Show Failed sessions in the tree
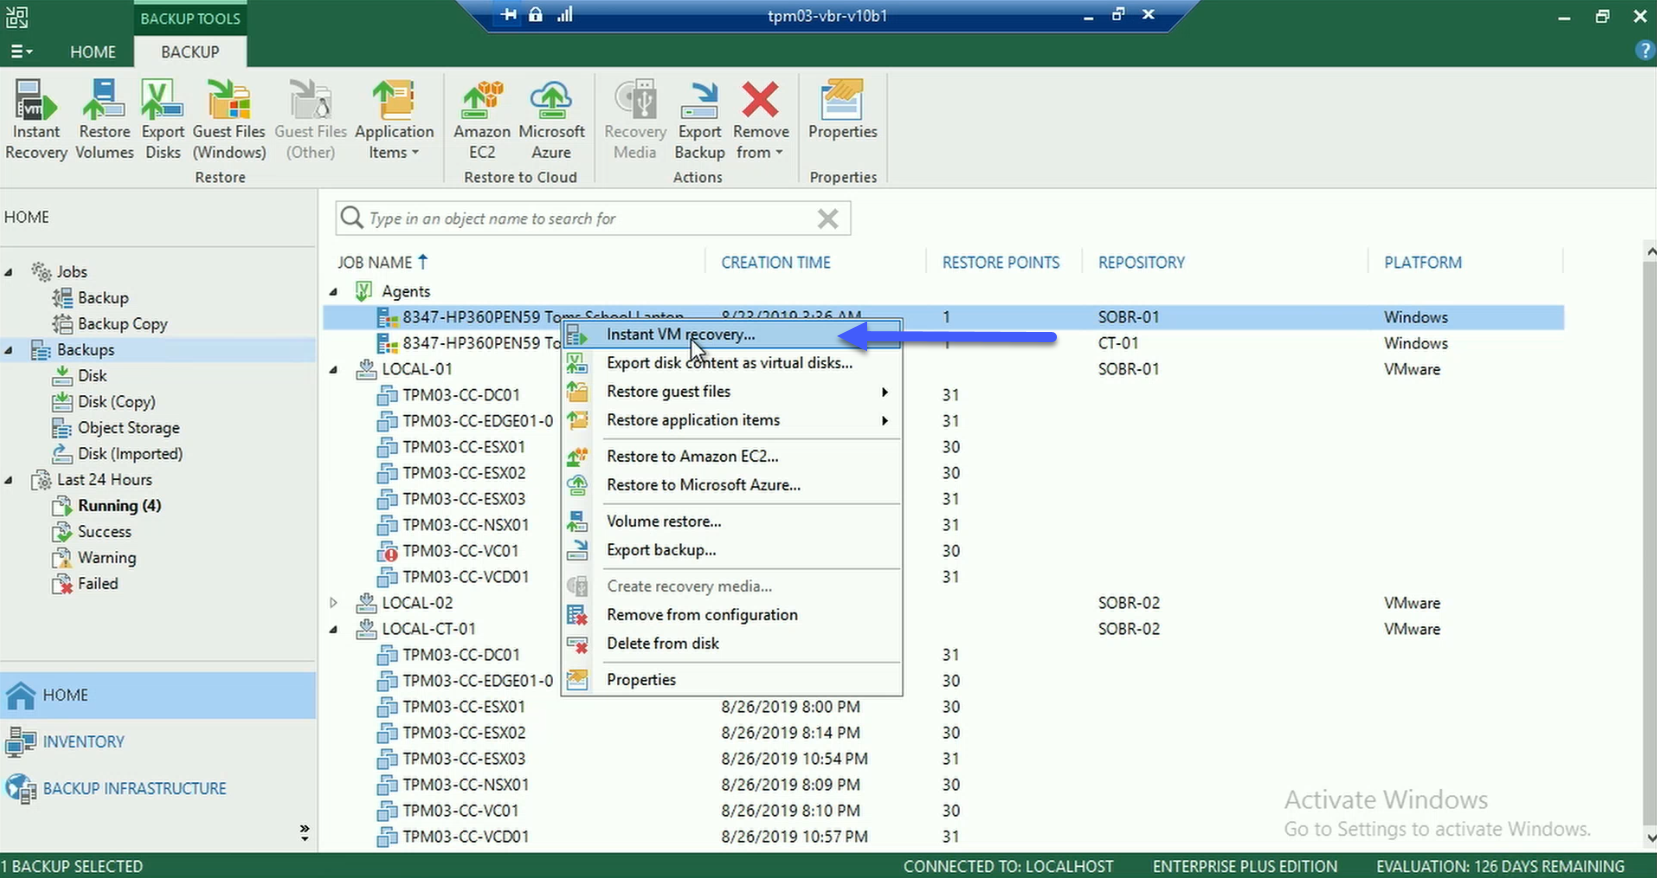 point(97,584)
